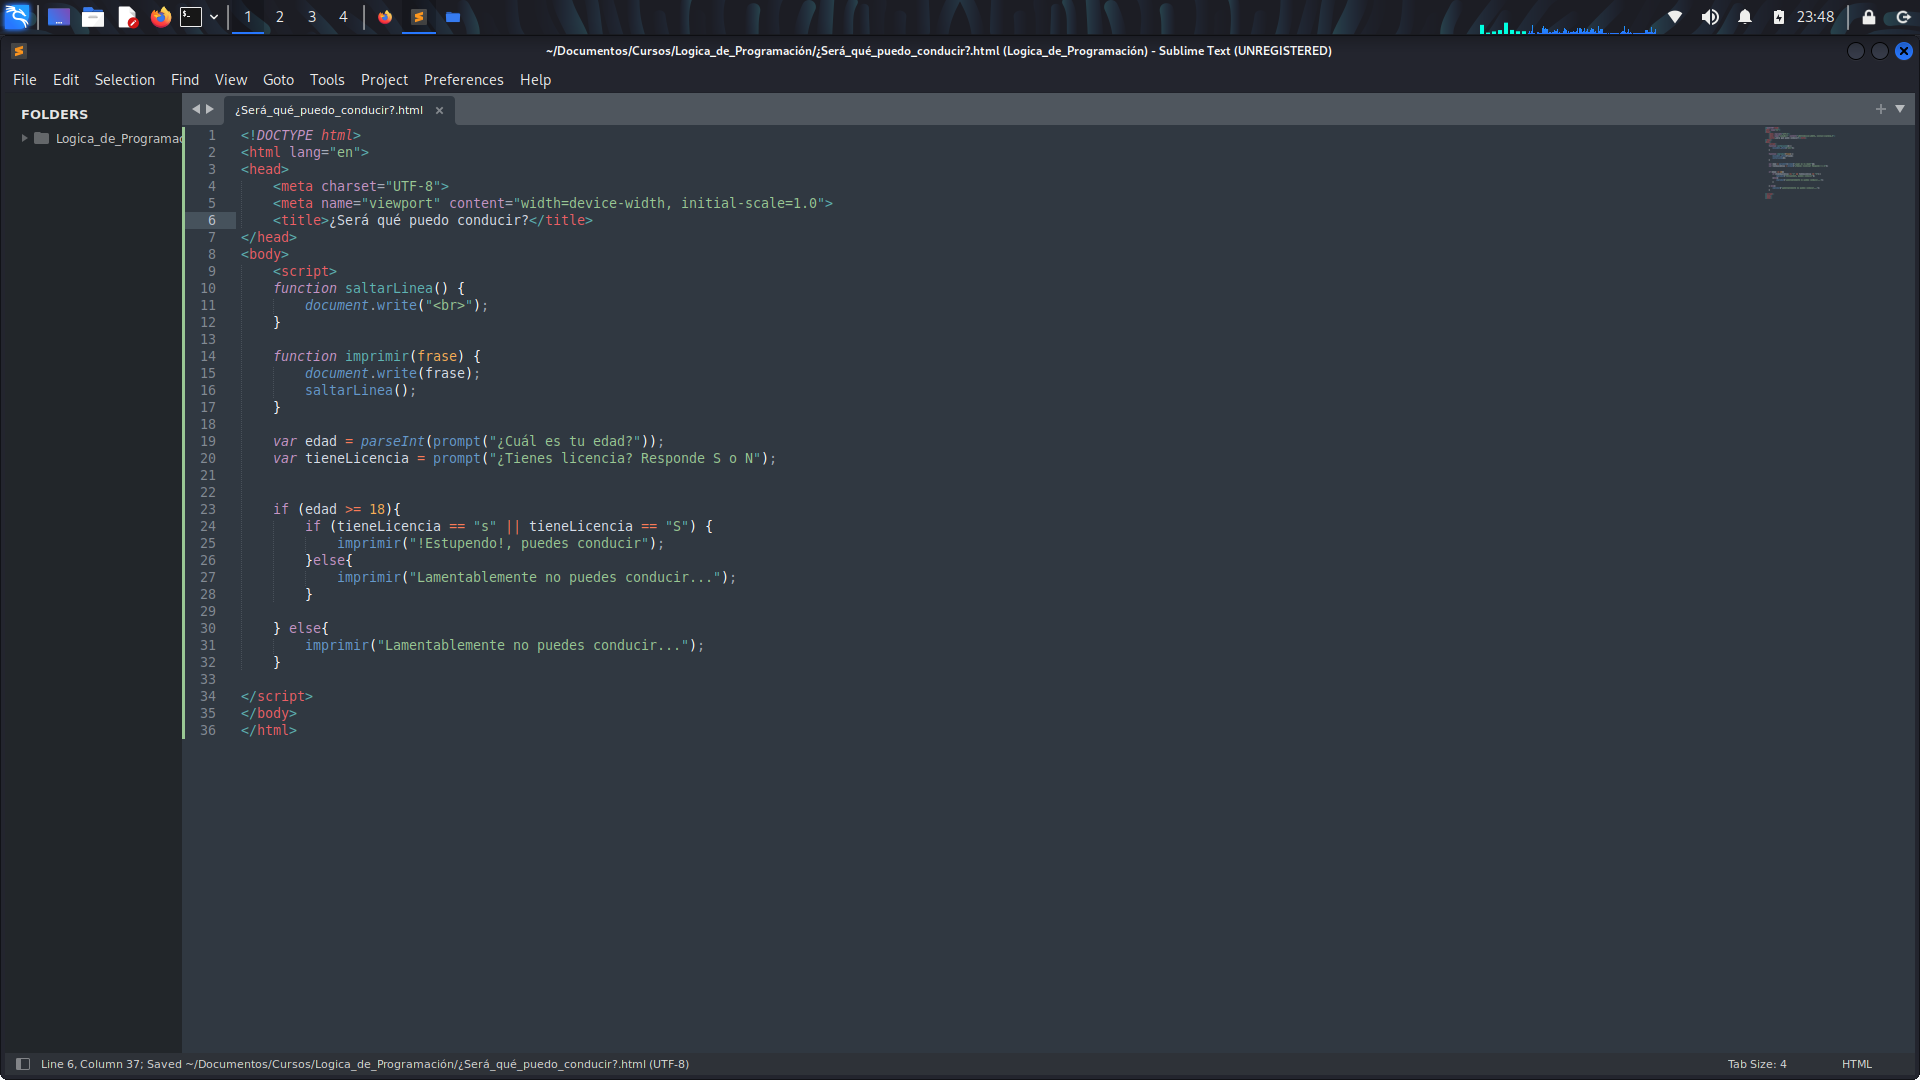Go to previous tab with left arrow
The width and height of the screenshot is (1920, 1080).
tap(196, 109)
